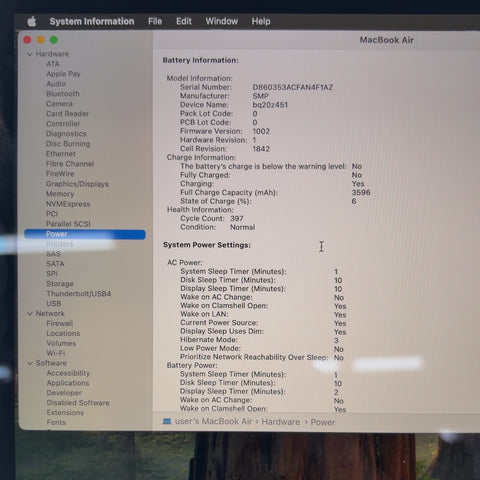Select Apple Pay in the sidebar
This screenshot has height=480, width=480.
click(63, 74)
